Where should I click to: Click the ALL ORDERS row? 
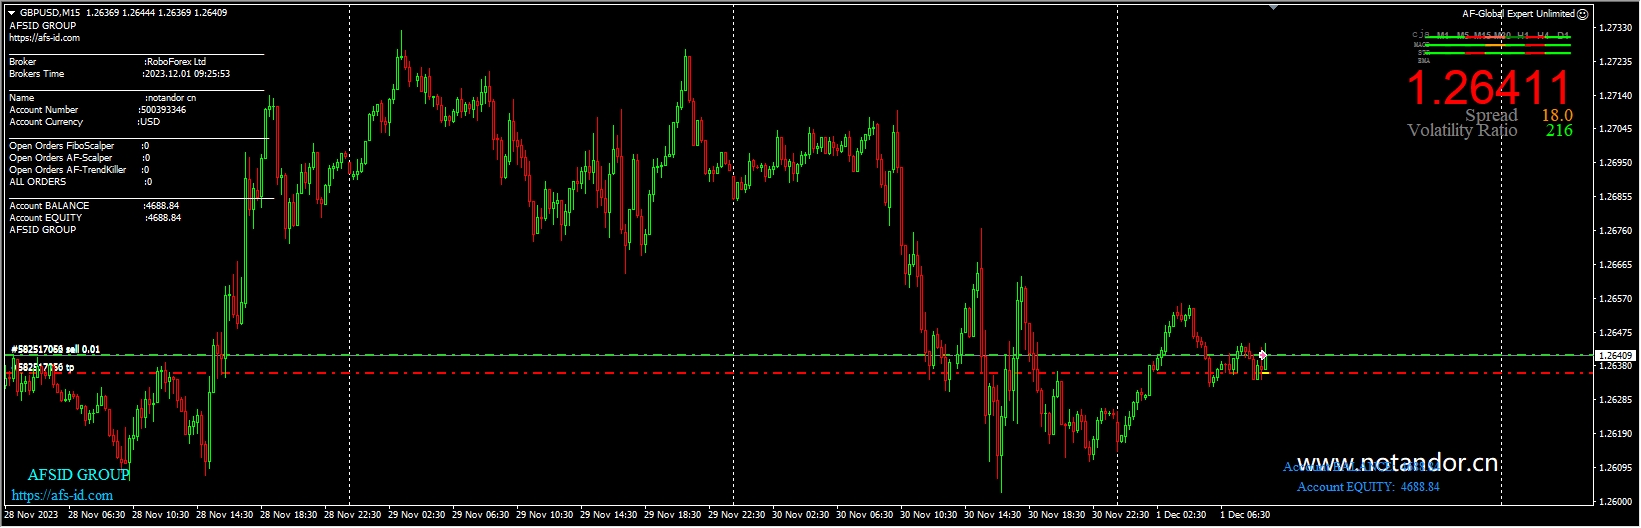80,182
